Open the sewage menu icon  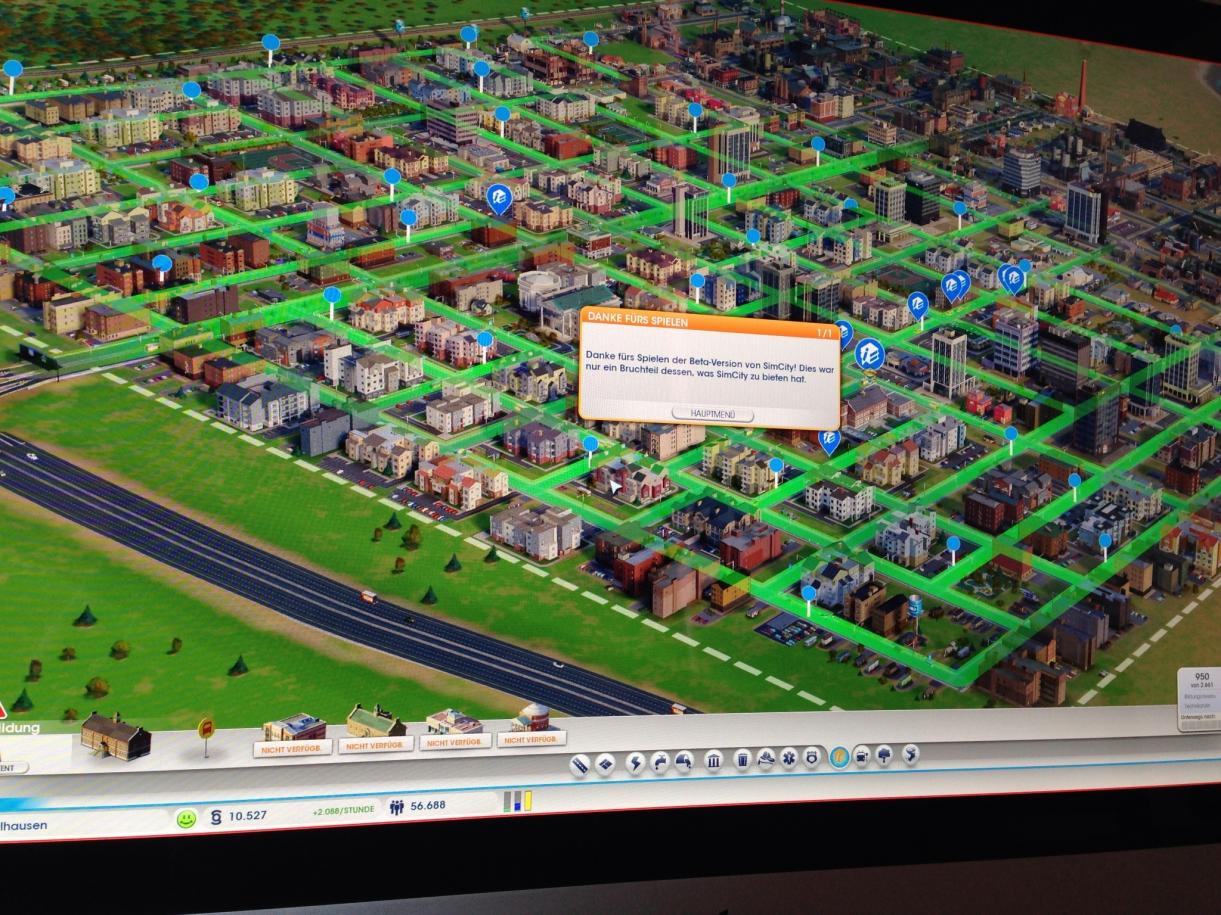coord(684,762)
